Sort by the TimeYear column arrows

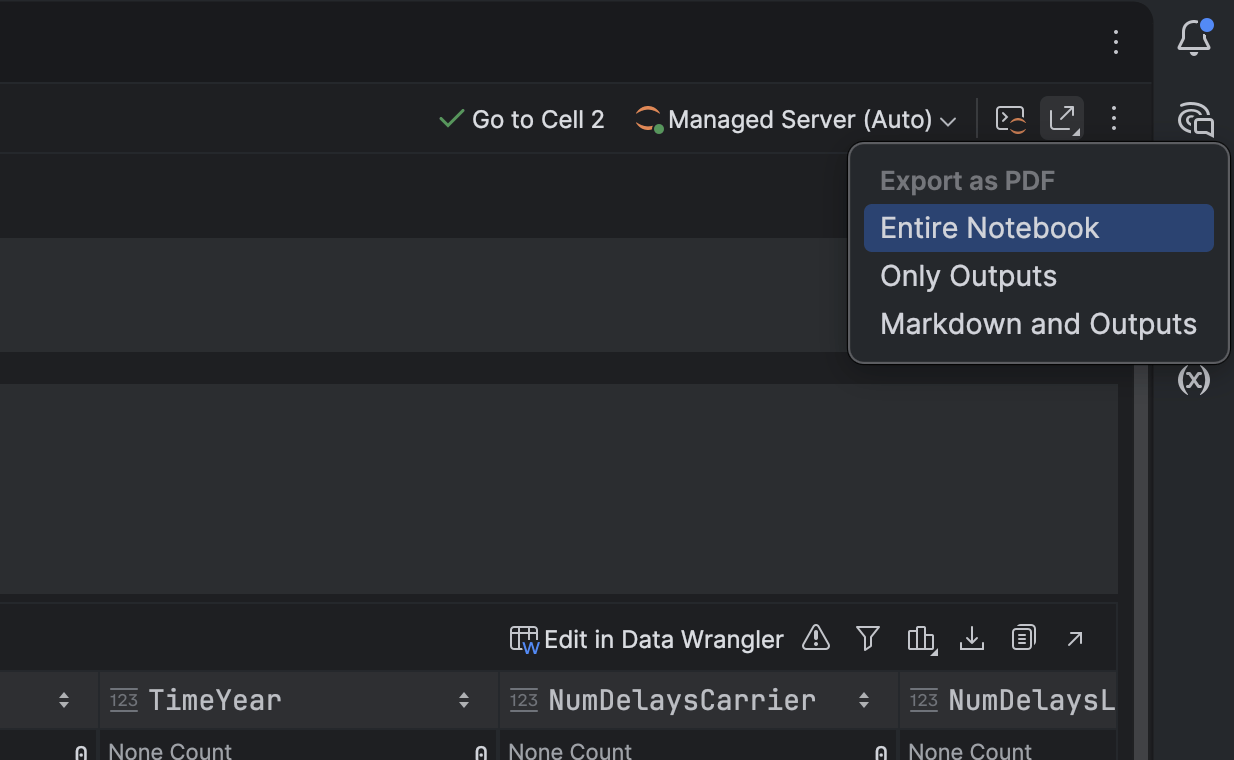(464, 700)
